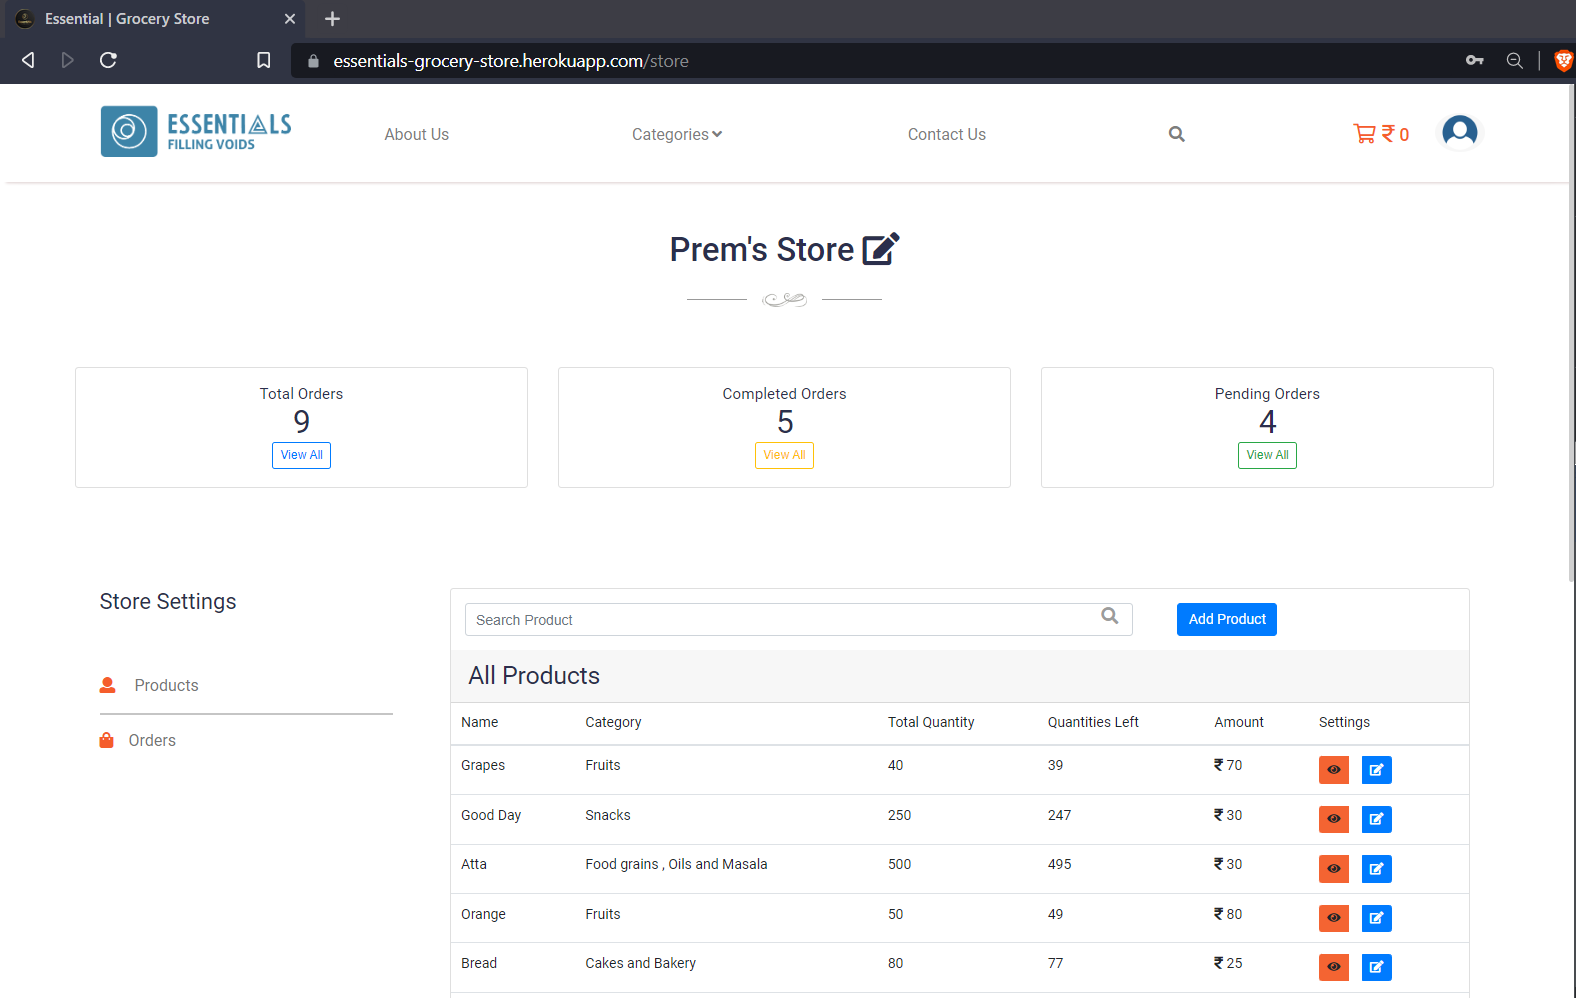View the Bread product eye icon
This screenshot has width=1576, height=998.
click(x=1334, y=967)
